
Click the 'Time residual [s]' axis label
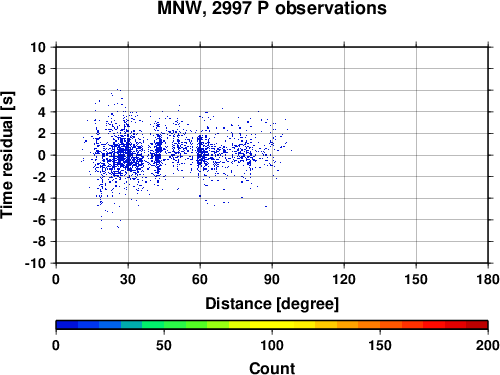tap(7, 155)
